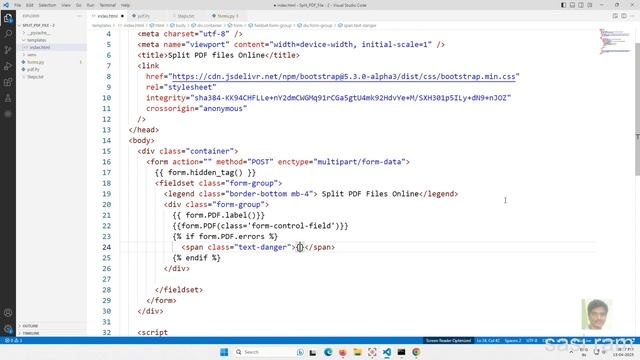Open the Accounts icon in activity bar
640x360 pixels.
click(x=8, y=313)
